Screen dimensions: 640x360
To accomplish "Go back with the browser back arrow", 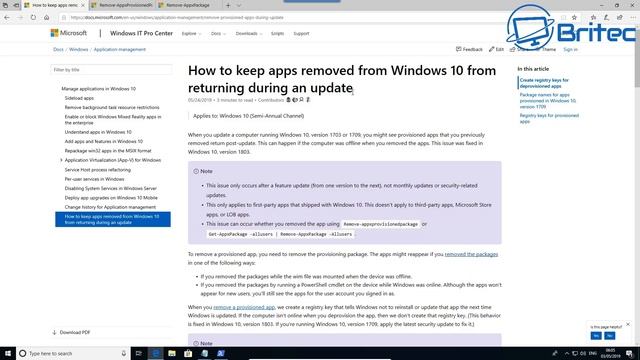I will [x=7, y=18].
